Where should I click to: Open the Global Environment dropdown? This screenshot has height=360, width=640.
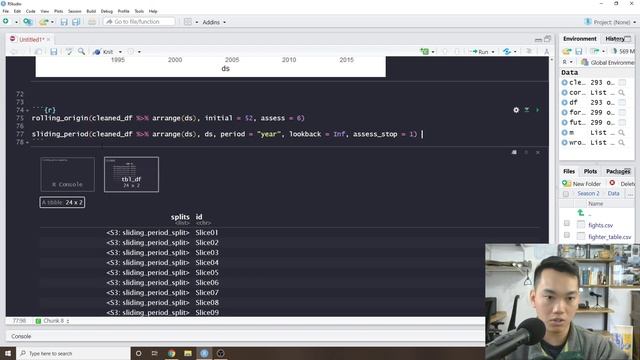(607, 62)
